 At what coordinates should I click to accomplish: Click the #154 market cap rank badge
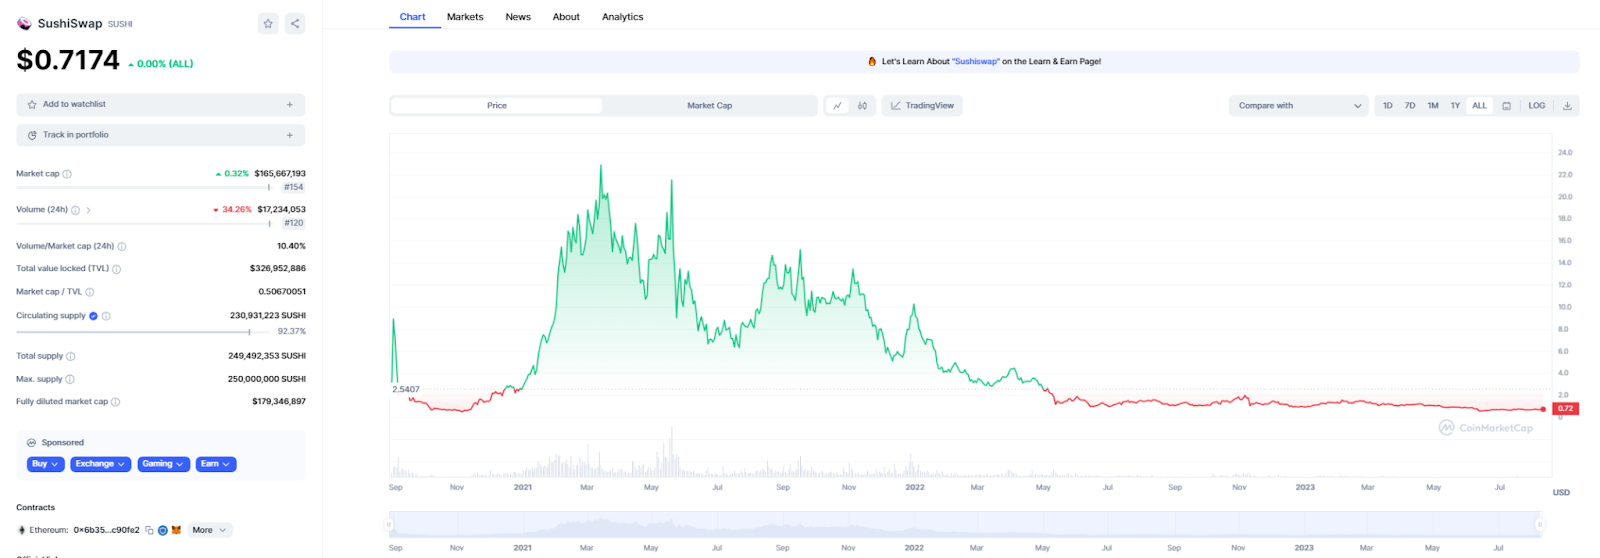(x=293, y=188)
